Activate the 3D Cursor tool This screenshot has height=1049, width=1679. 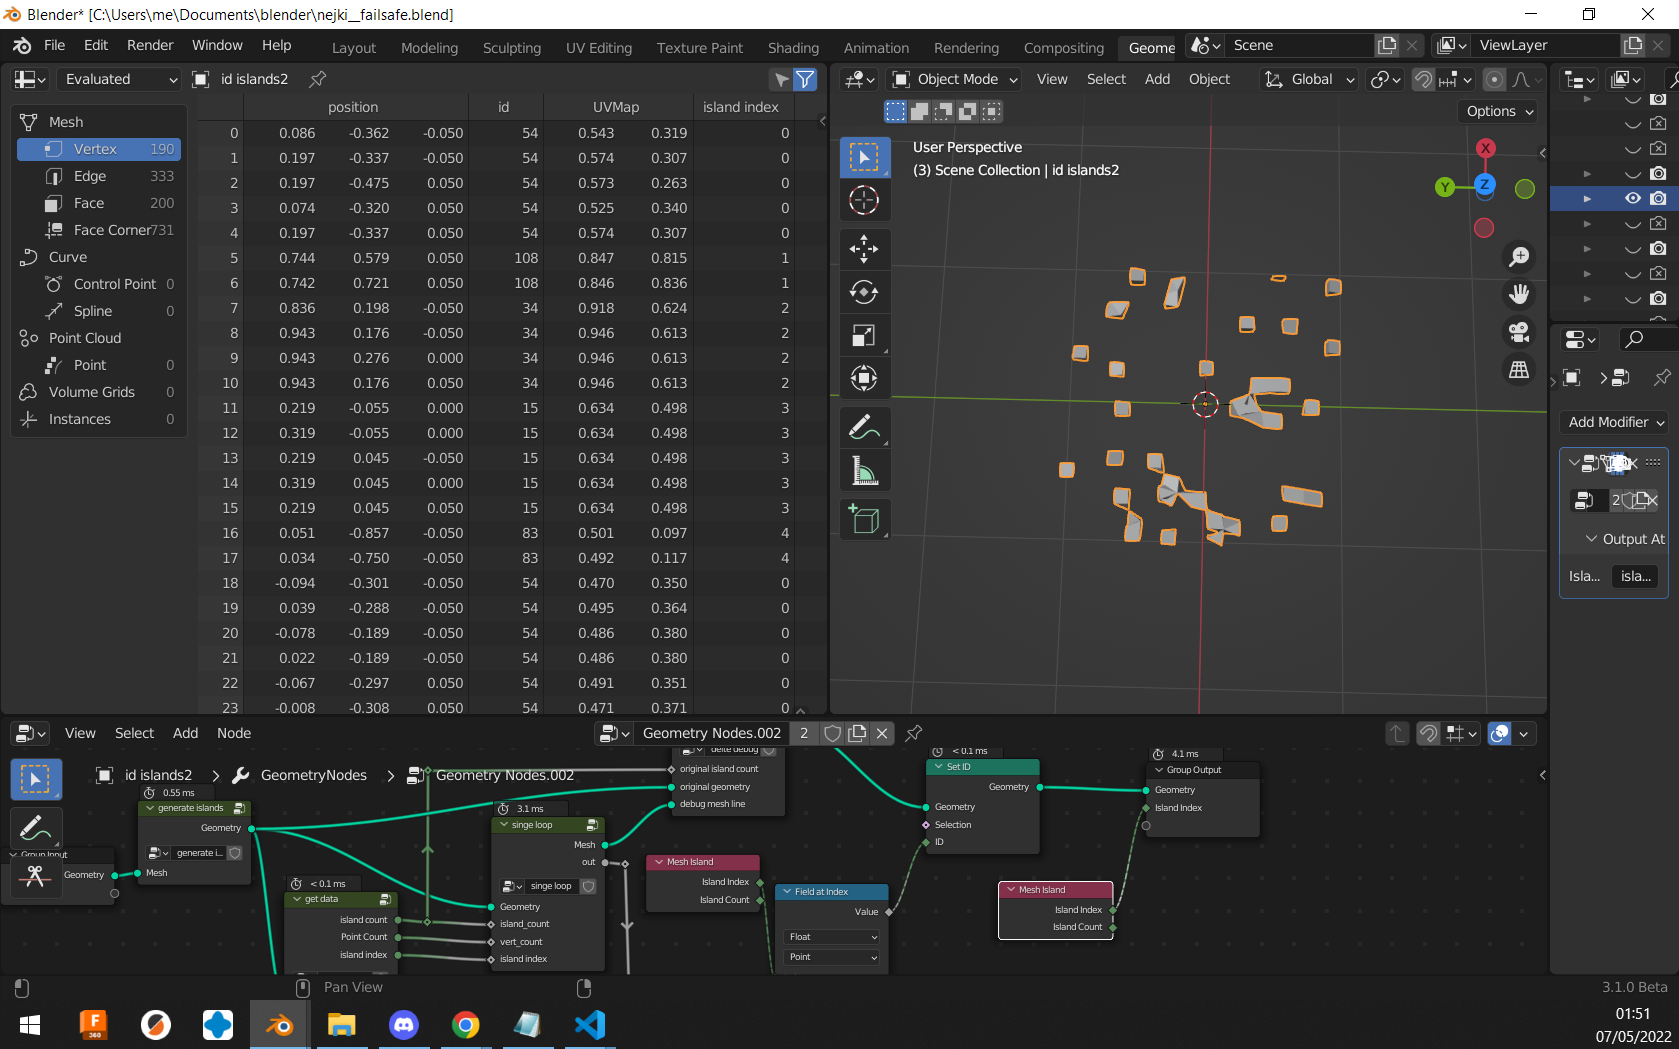tap(864, 200)
